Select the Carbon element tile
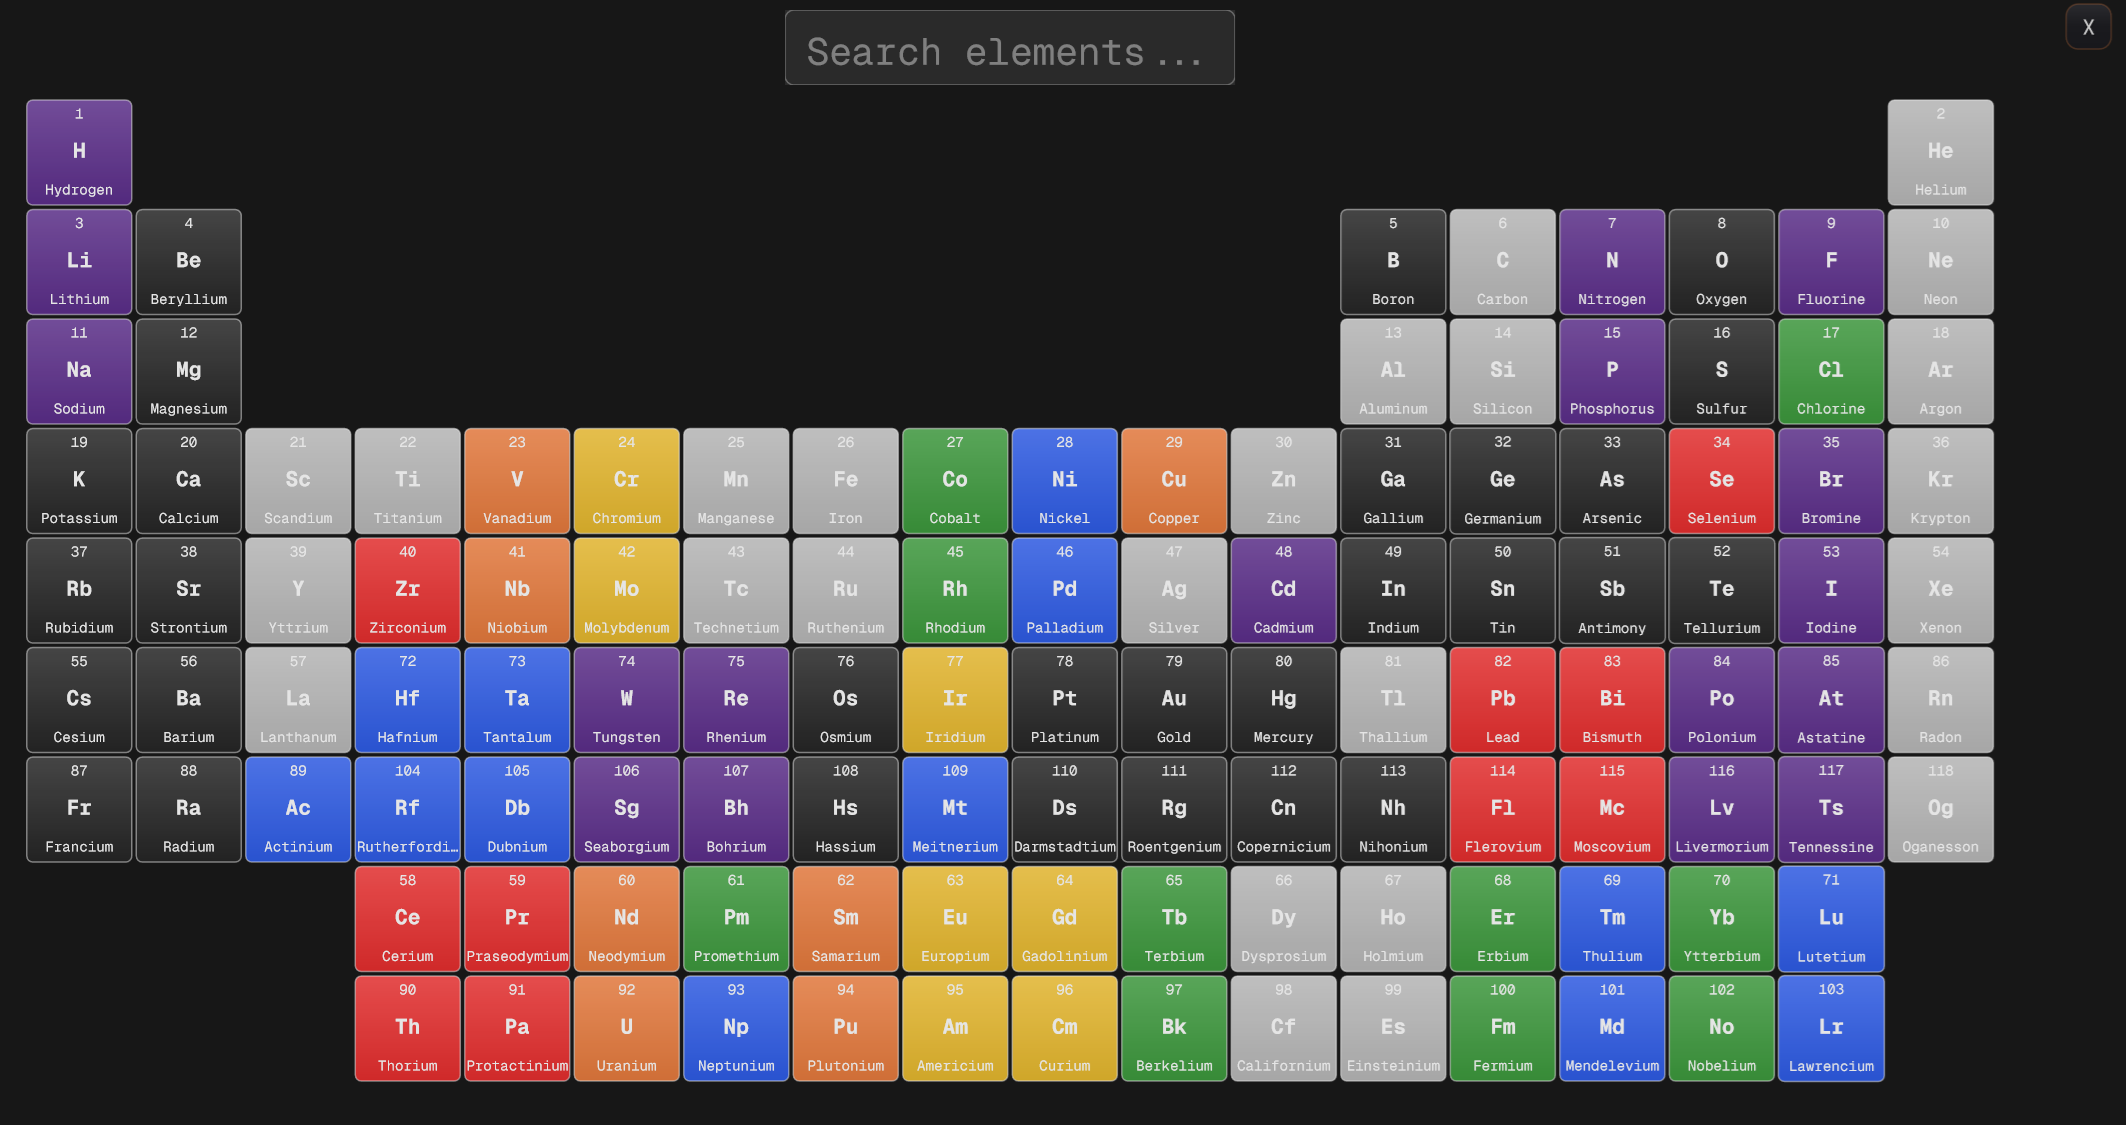2126x1125 pixels. 1502,262
